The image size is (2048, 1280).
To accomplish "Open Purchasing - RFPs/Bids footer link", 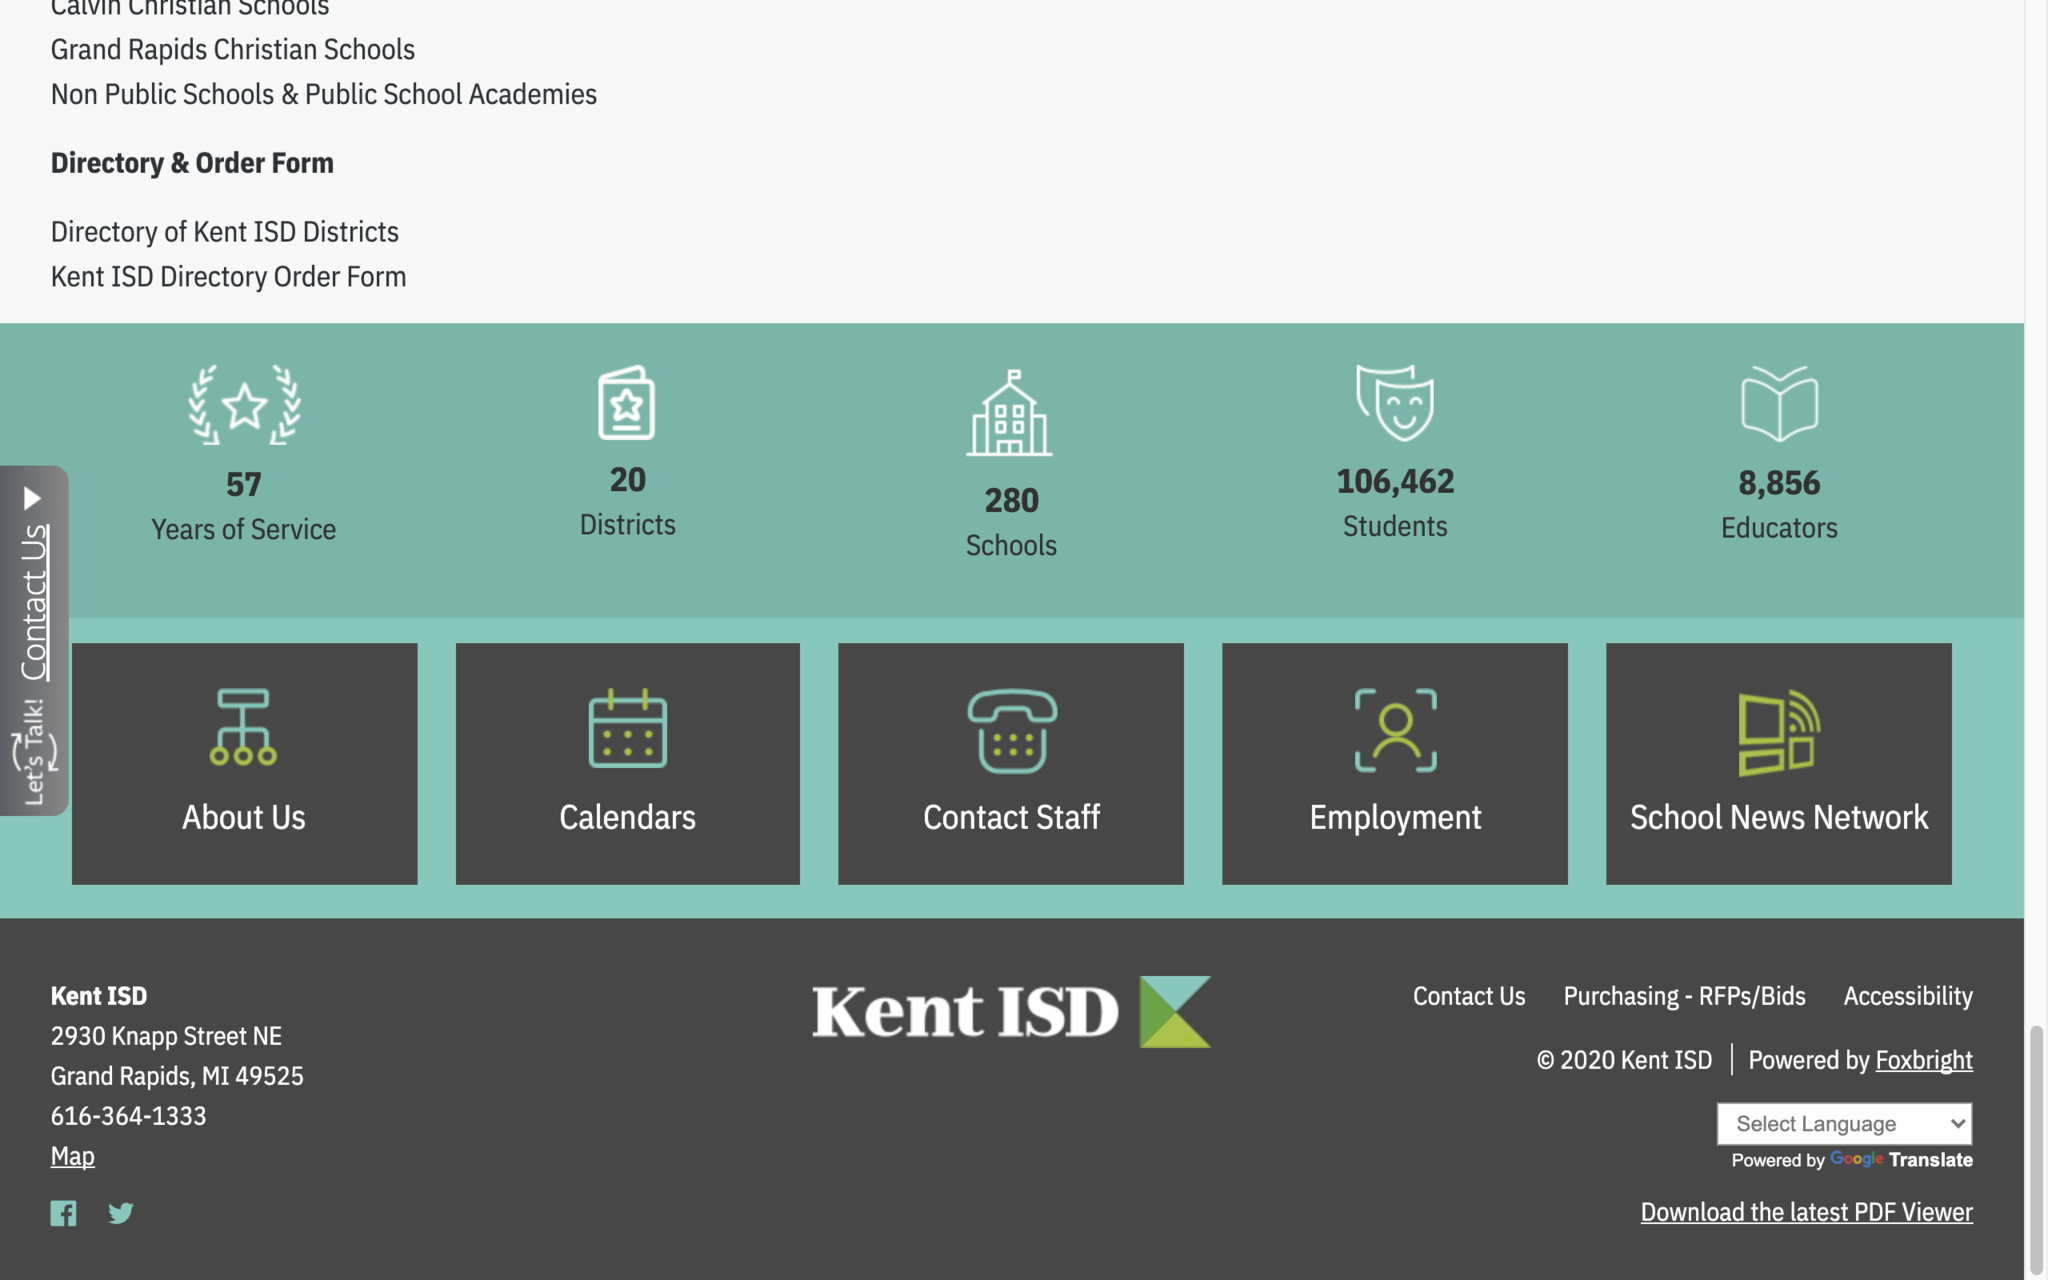I will (x=1684, y=996).
